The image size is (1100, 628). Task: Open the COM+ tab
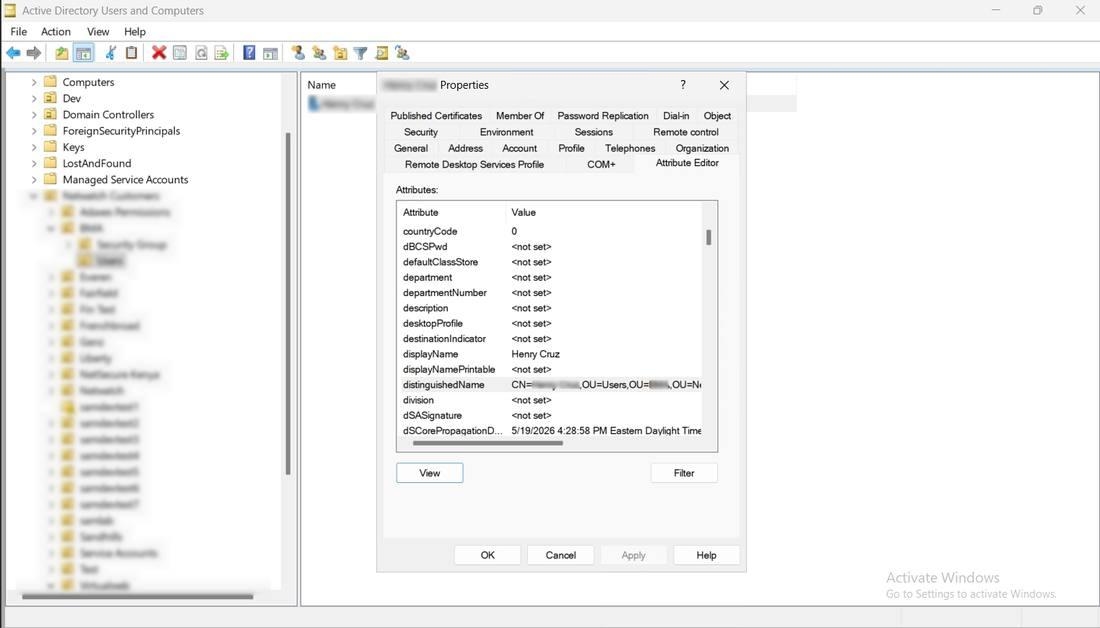pyautogui.click(x=601, y=164)
